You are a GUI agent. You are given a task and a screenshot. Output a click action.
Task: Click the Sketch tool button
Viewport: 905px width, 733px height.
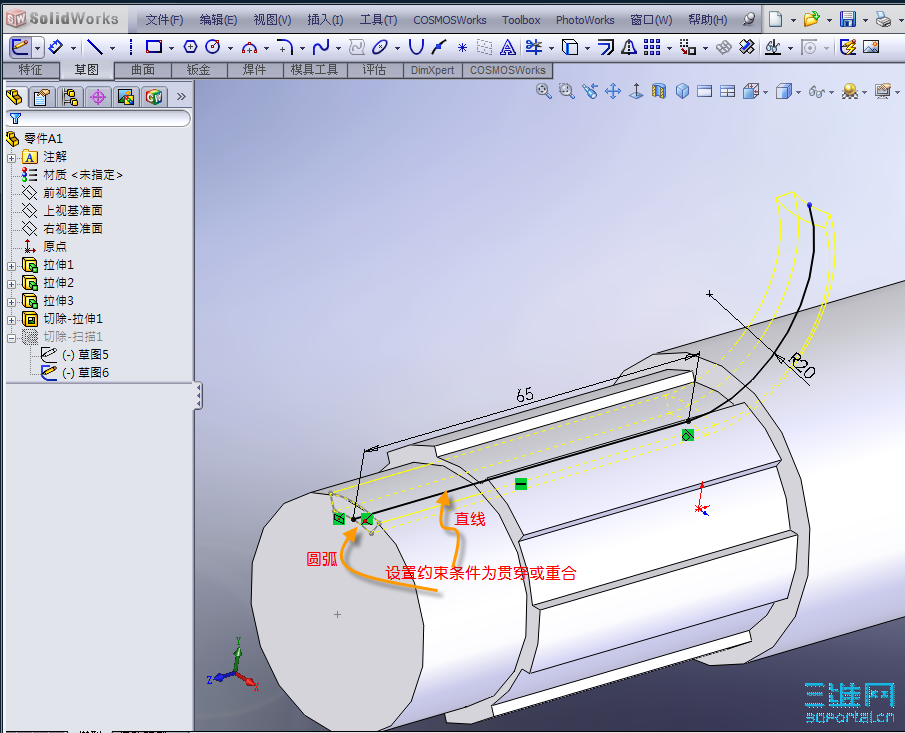point(20,47)
